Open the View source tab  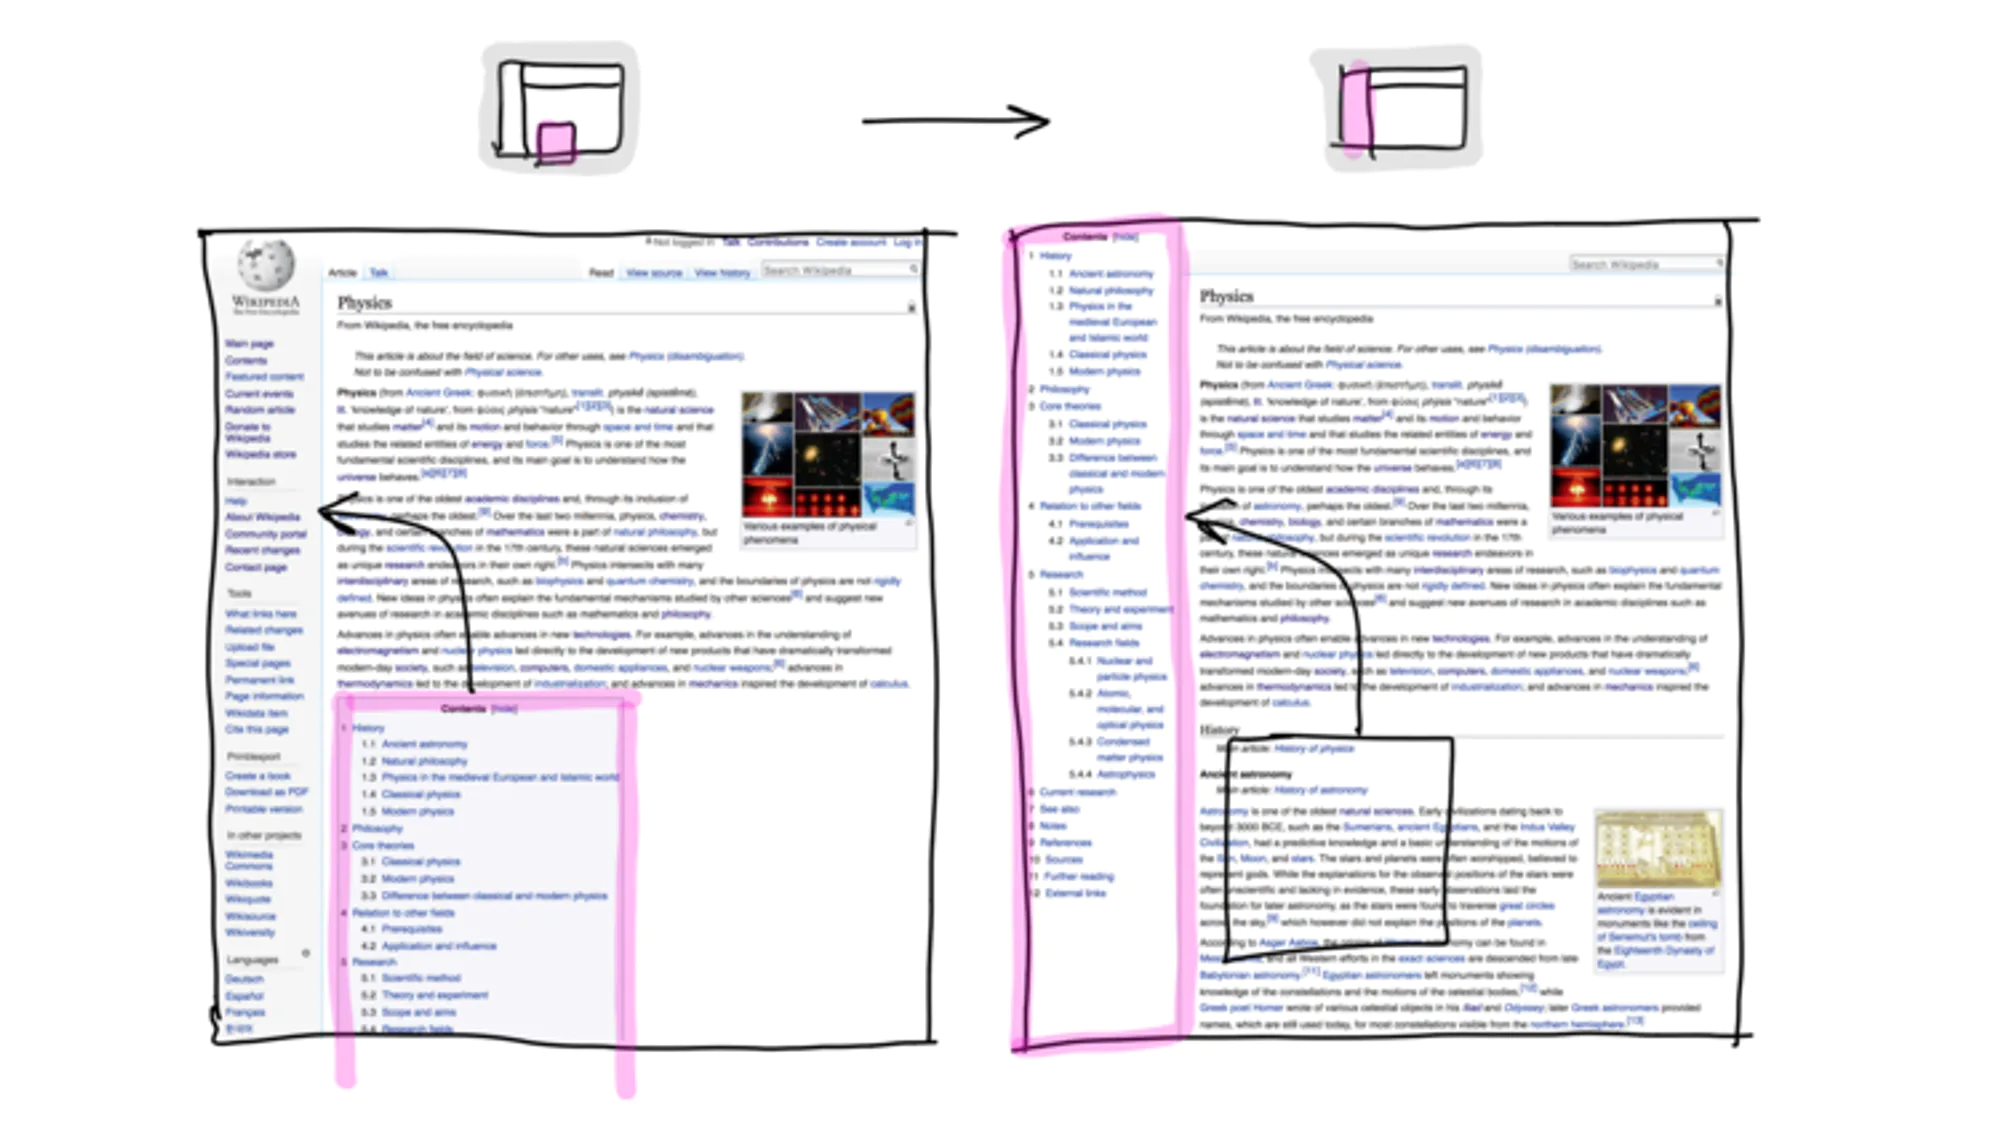point(653,273)
